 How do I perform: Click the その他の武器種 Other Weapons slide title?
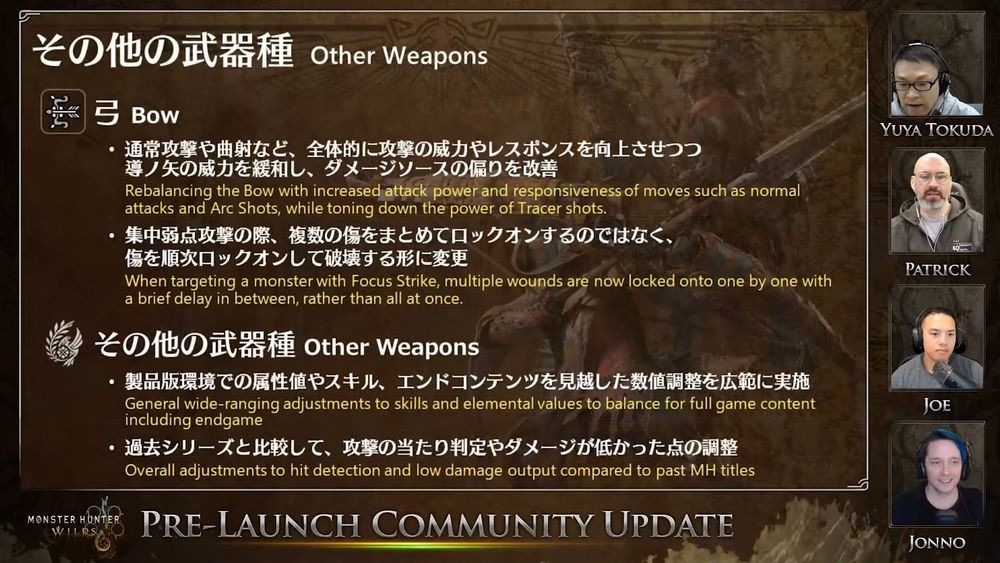click(260, 51)
